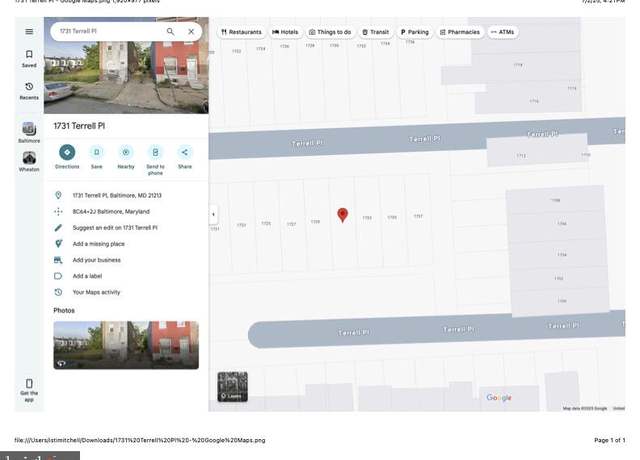Select the Transit chip
Viewport: 640px width, 460px height.
coord(376,32)
